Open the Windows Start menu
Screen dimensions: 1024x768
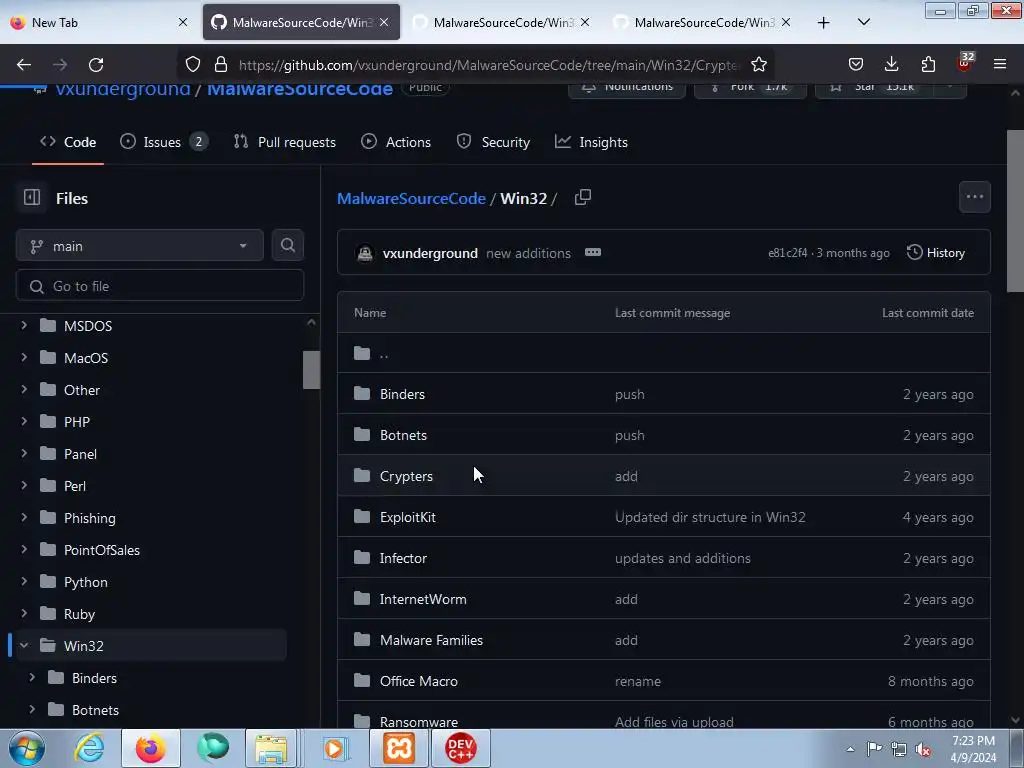(27, 748)
